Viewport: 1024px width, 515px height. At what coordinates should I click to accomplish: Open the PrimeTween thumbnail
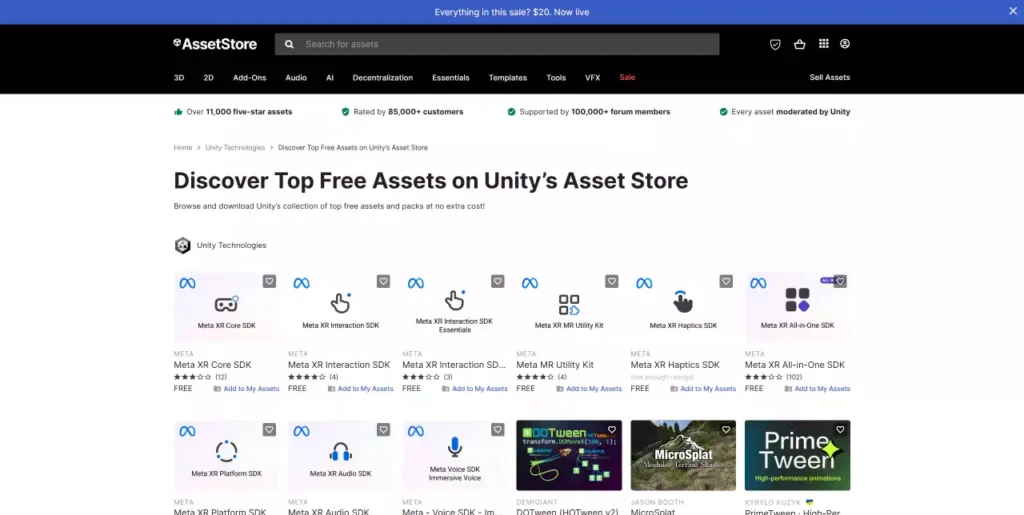[x=797, y=456]
